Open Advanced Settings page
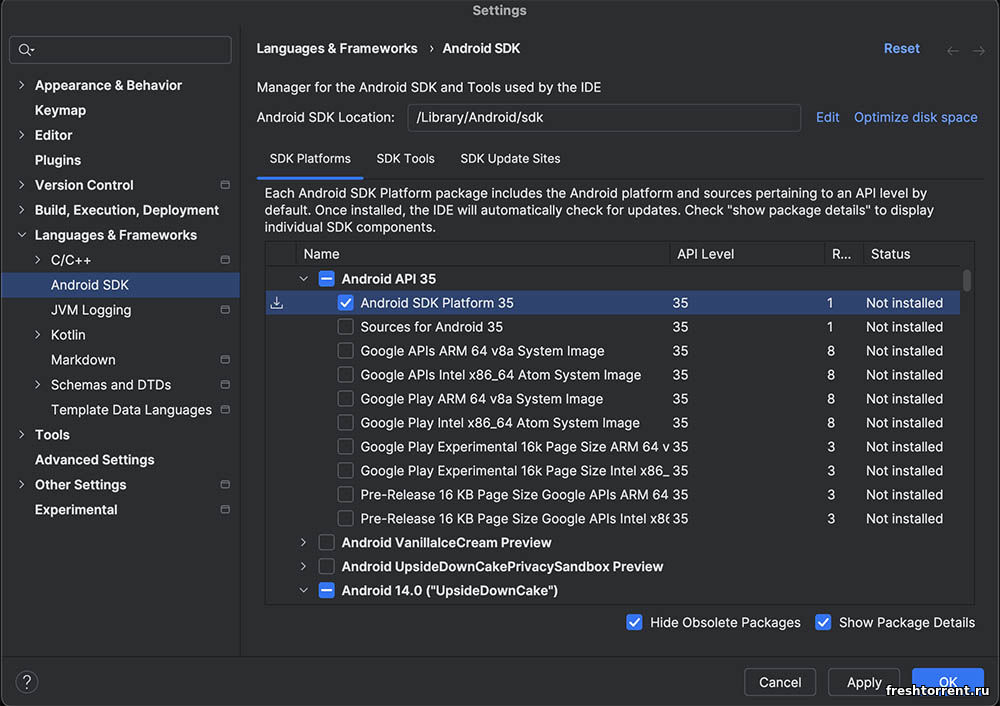Image resolution: width=1000 pixels, height=706 pixels. [95, 460]
